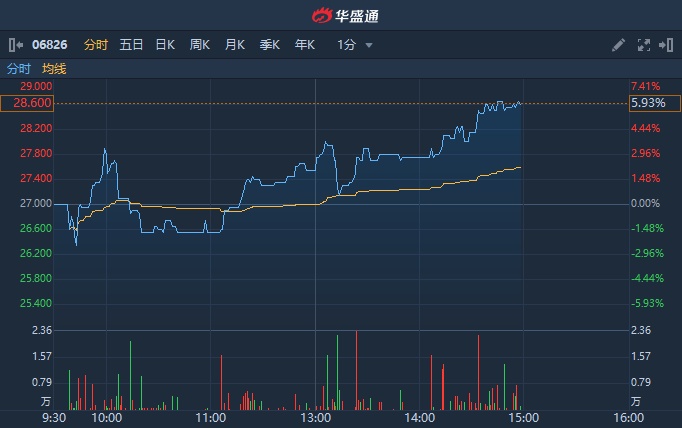682x428 pixels.
Task: Select the pencil drawing tool icon
Action: [x=618, y=45]
